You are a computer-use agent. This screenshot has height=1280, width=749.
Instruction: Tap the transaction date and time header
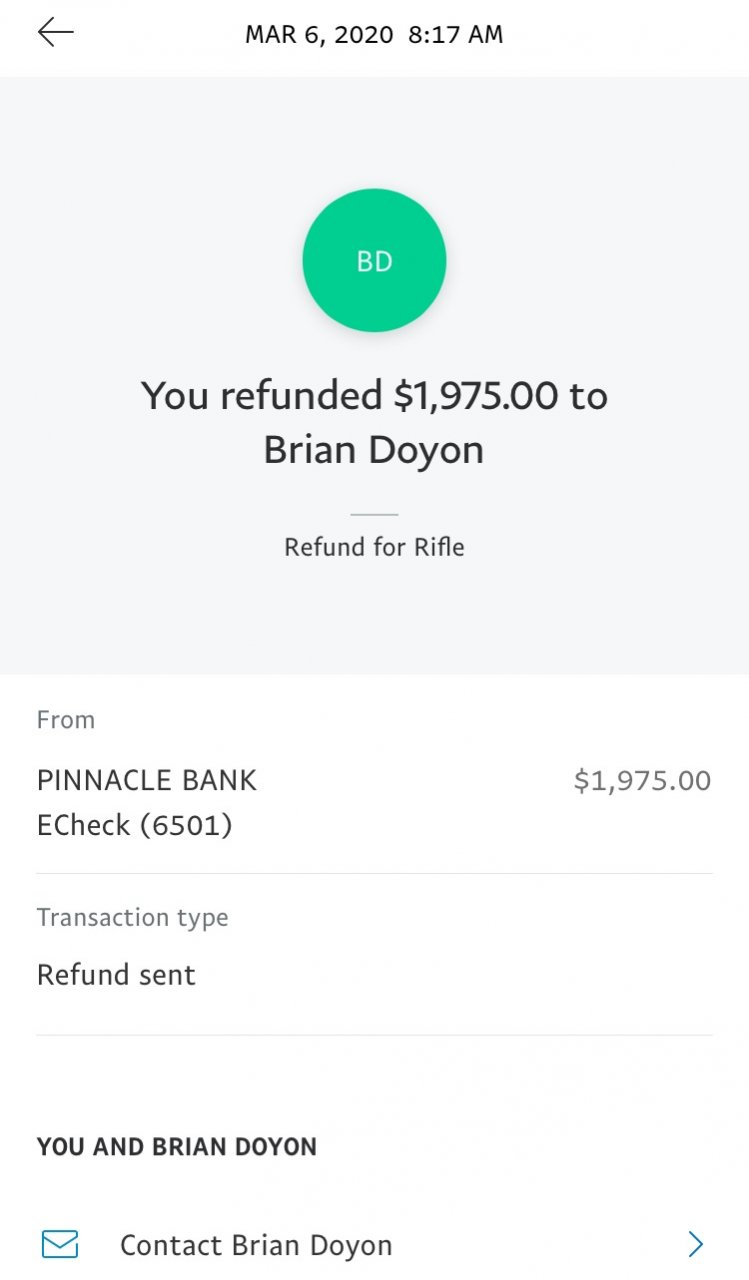point(374,35)
